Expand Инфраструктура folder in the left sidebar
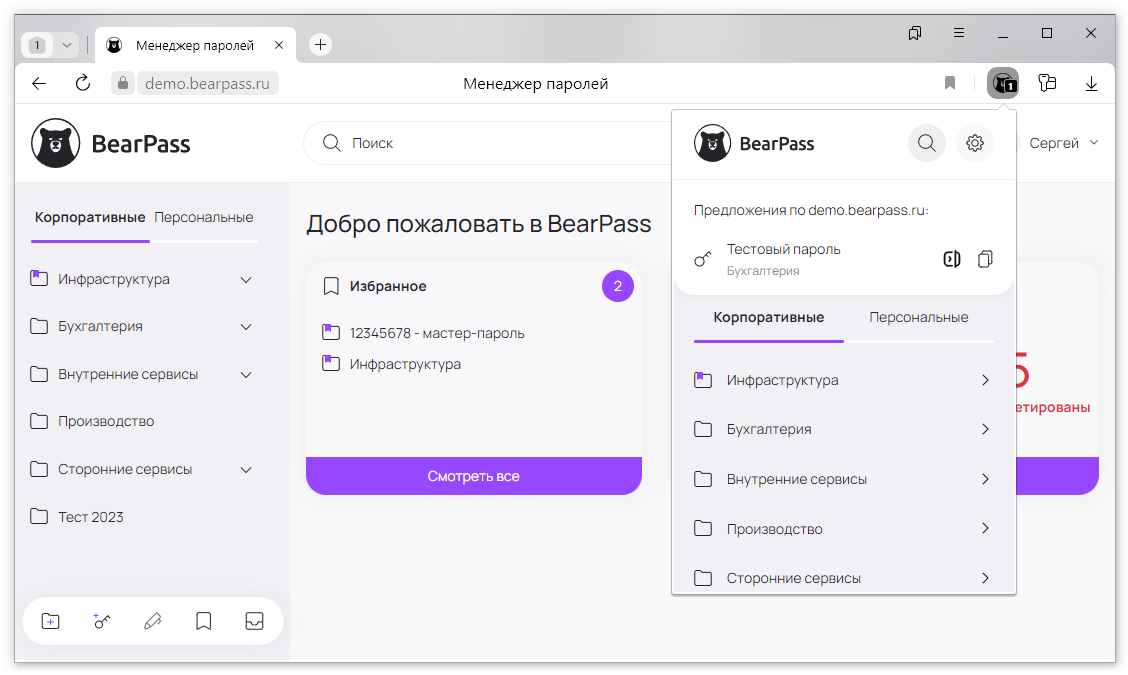 click(x=246, y=280)
